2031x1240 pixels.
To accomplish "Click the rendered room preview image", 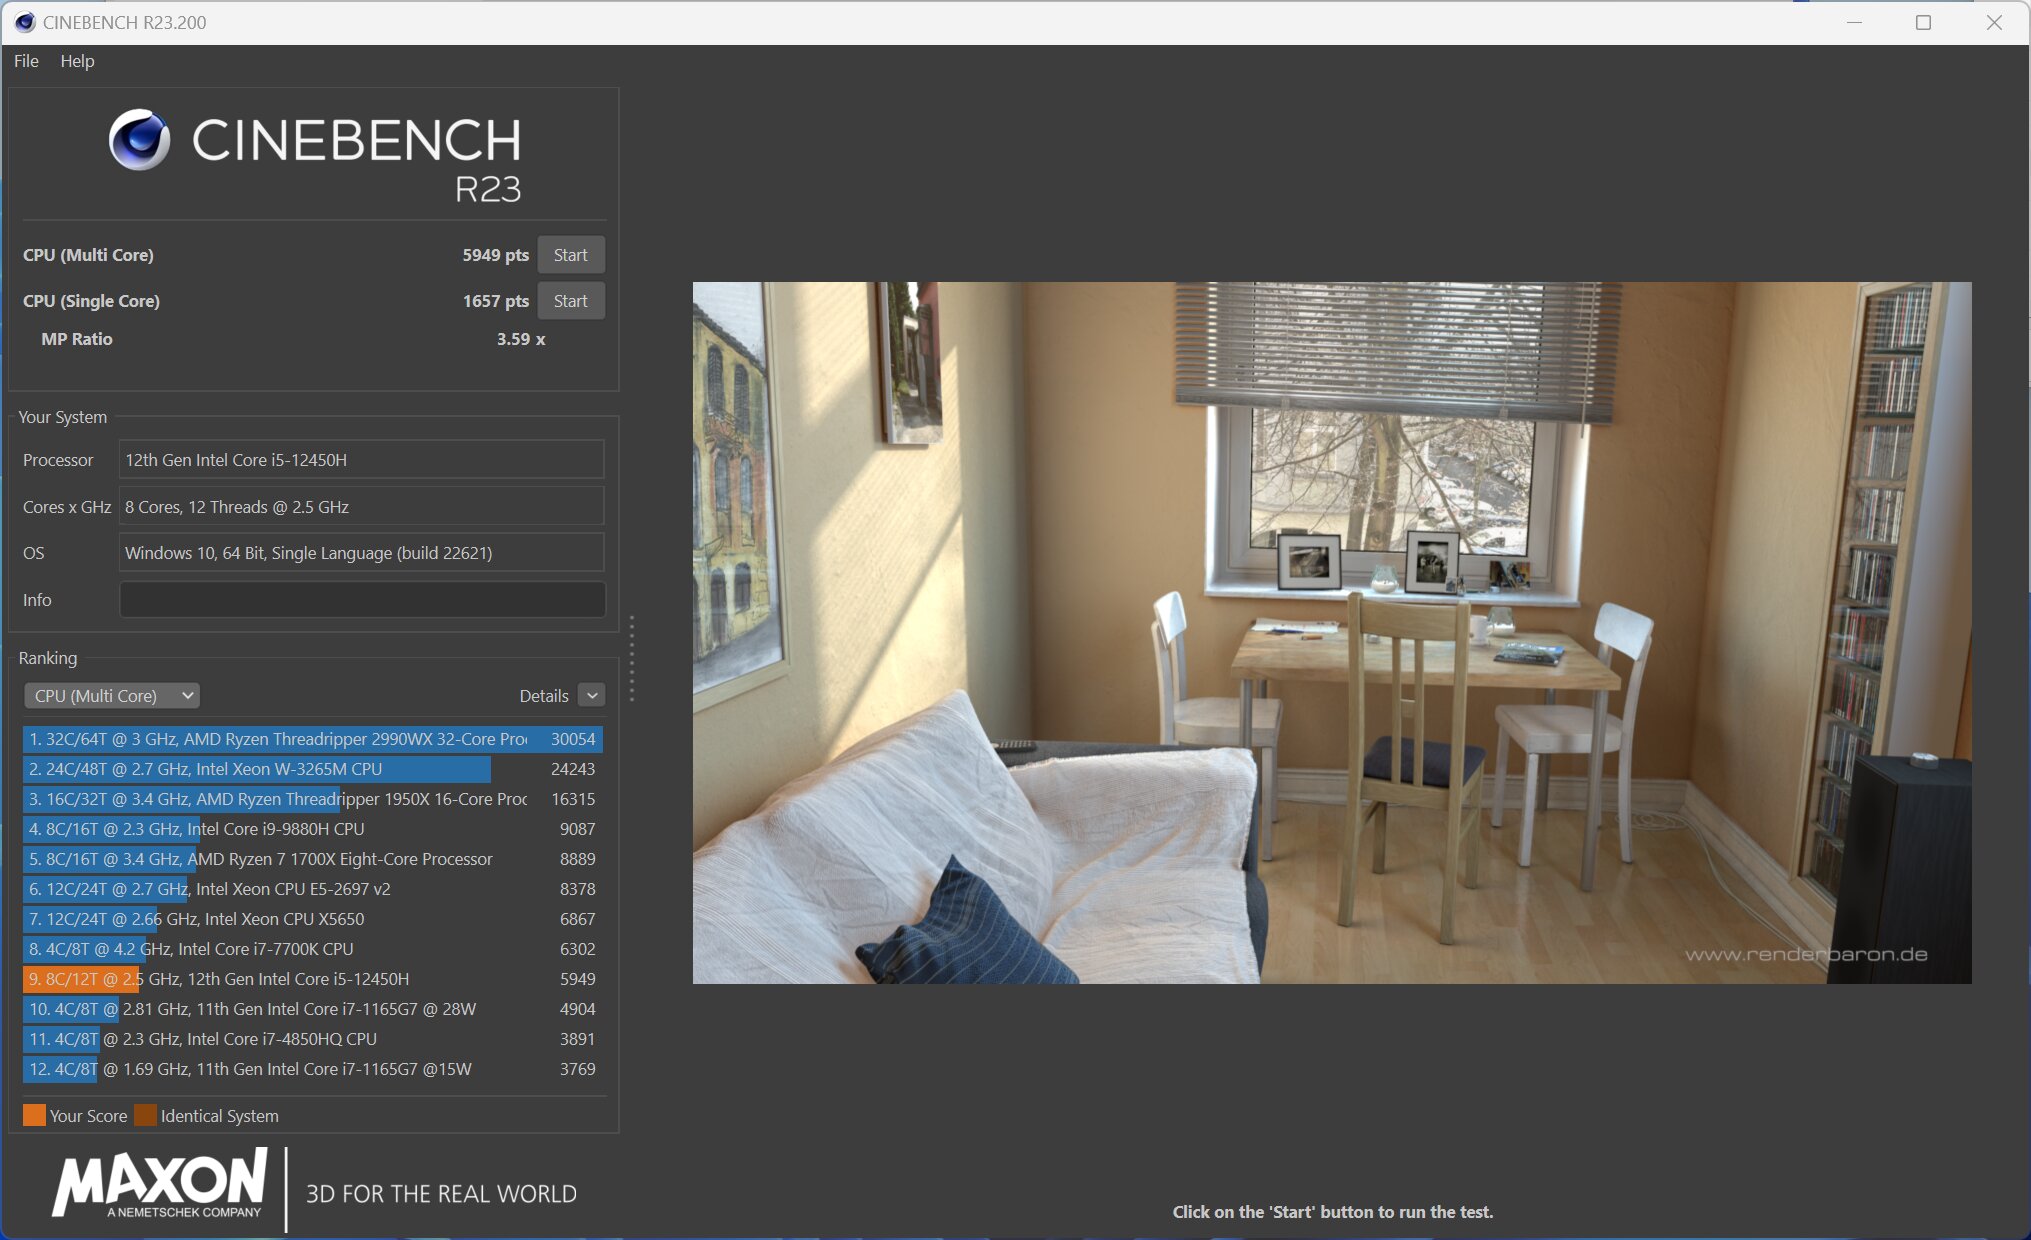I will pos(1332,632).
